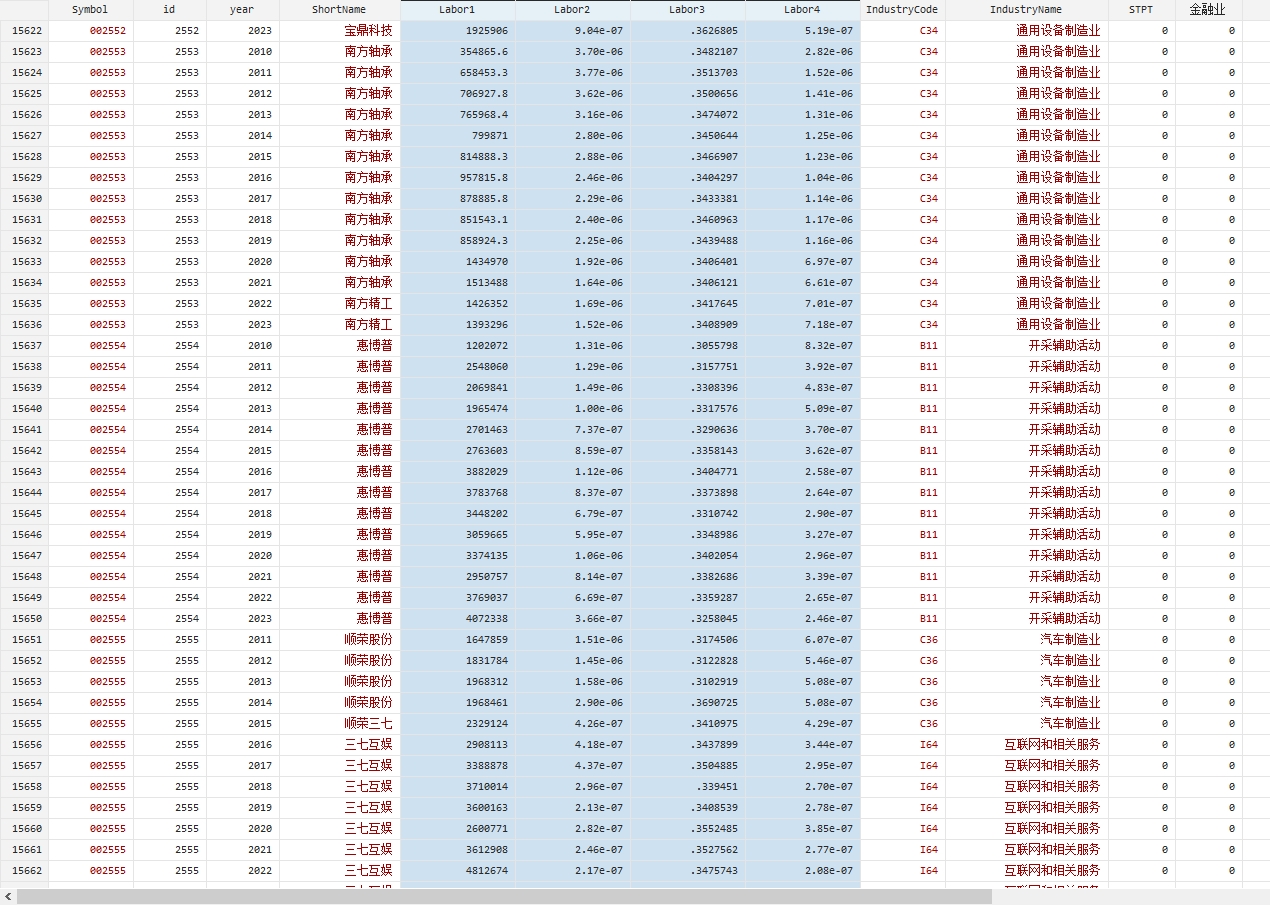
Task: Click ShortName 惠博普 in row 15637
Action: pos(374,346)
